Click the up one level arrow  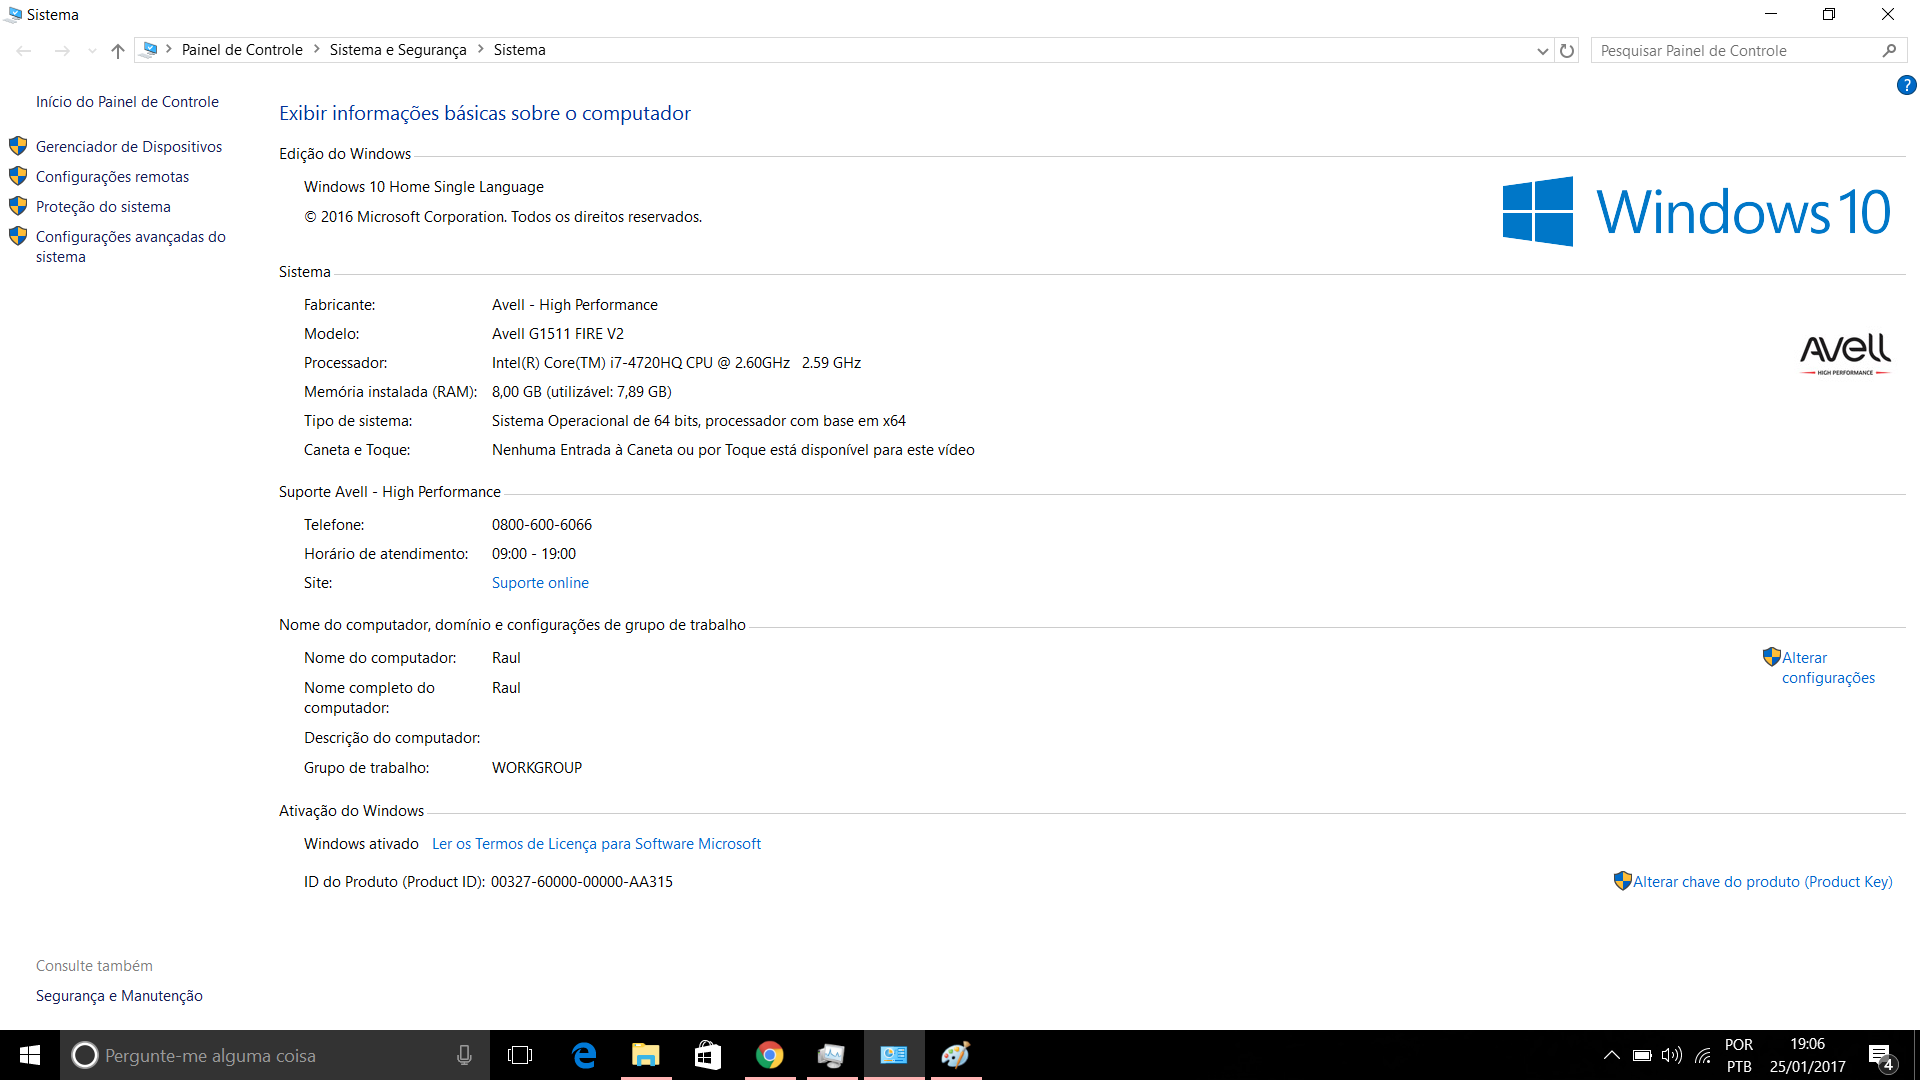click(118, 50)
